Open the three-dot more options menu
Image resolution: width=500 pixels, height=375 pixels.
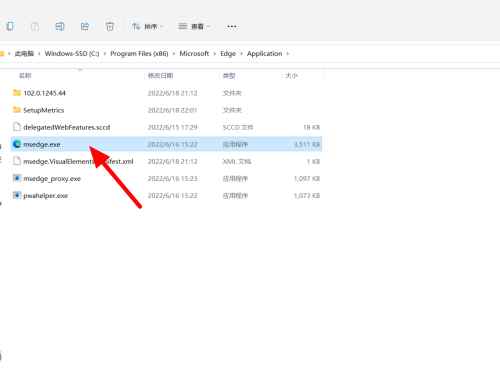[x=232, y=26]
